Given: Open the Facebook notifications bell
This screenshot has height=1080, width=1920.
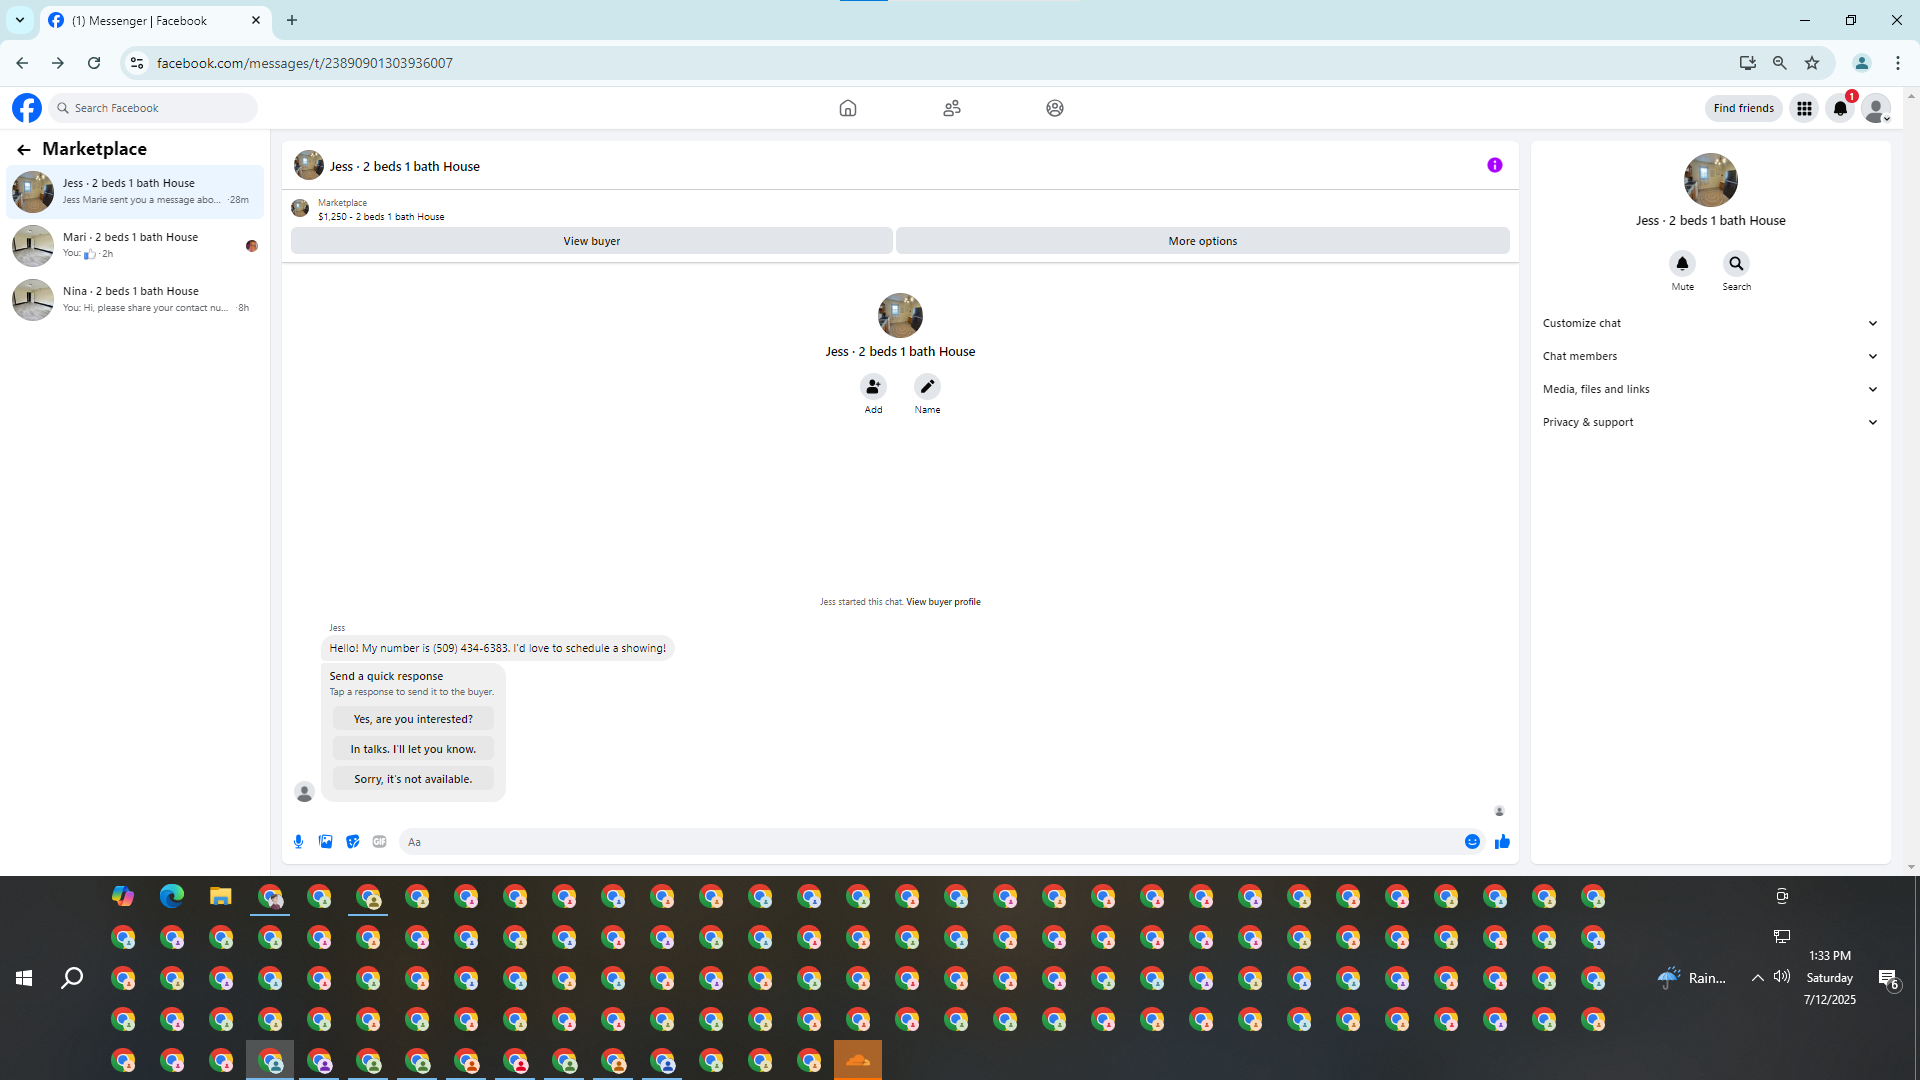Looking at the screenshot, I should tap(1840, 108).
